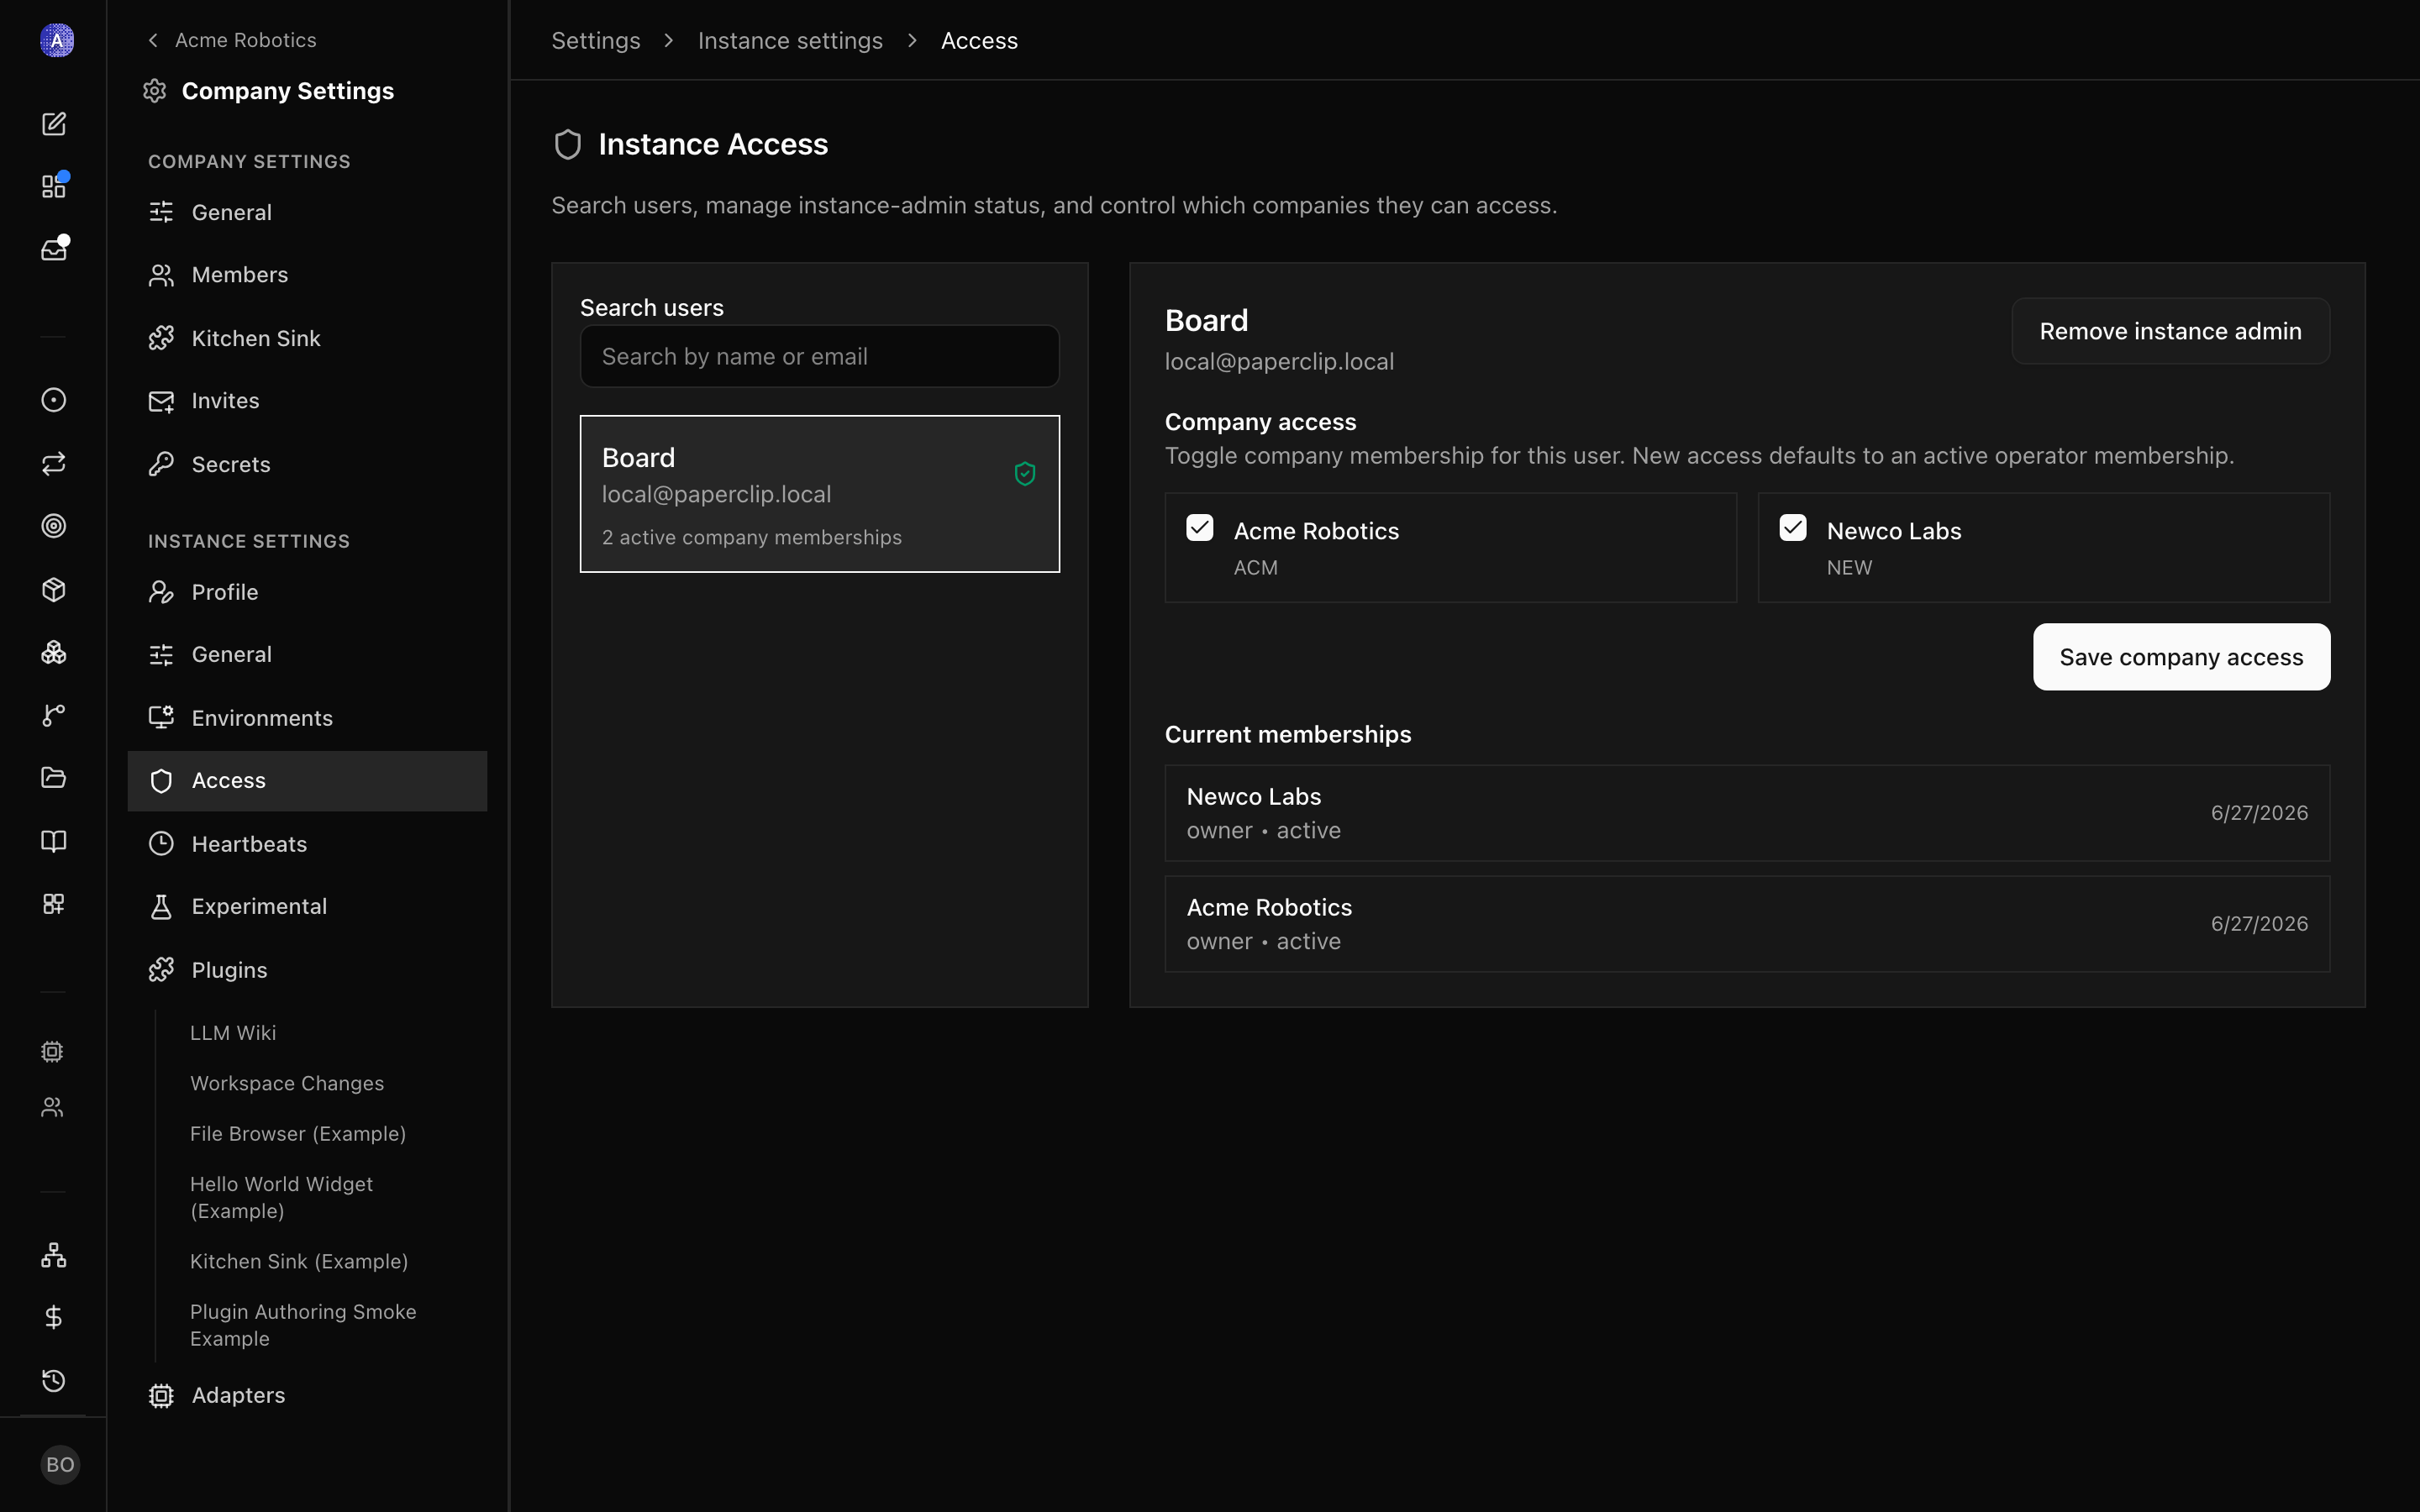
Task: Open Hello World Widget (Example) plugin
Action: (281, 1197)
